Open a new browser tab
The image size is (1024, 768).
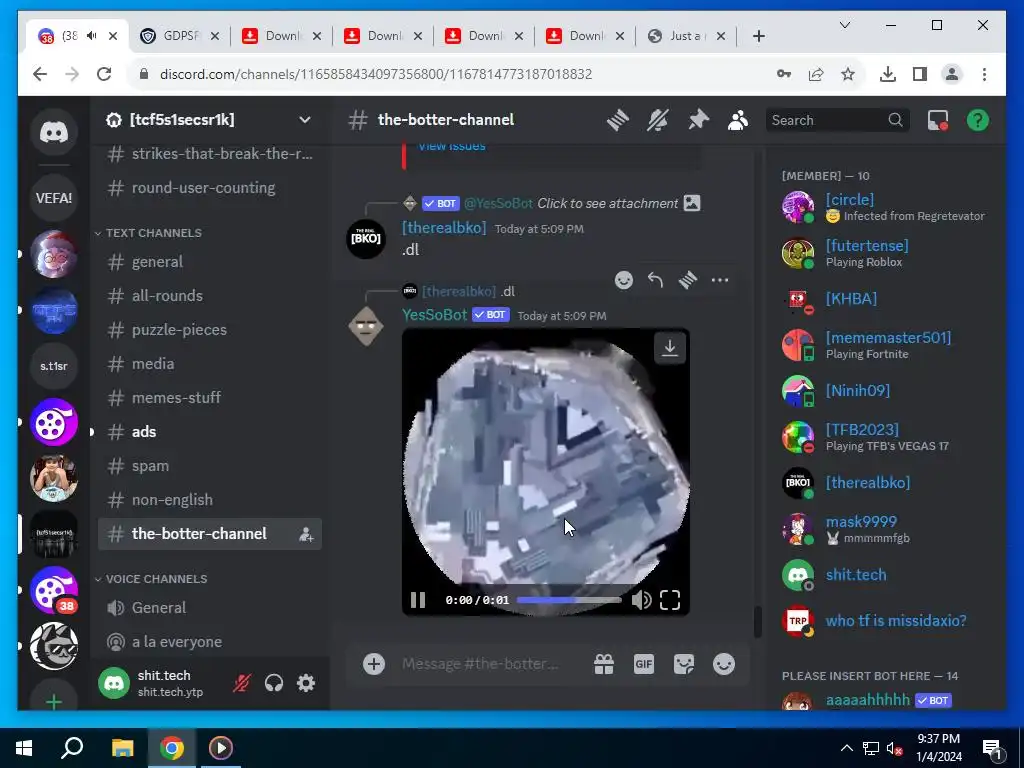[x=758, y=36]
